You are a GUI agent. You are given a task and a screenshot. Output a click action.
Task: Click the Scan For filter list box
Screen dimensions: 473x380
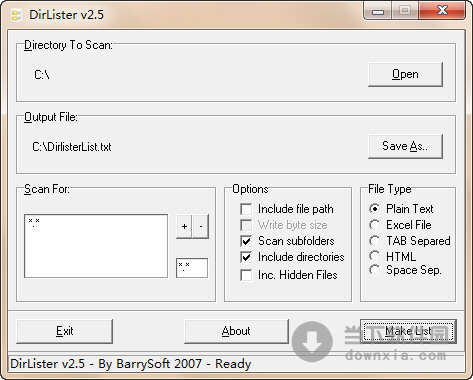click(96, 246)
